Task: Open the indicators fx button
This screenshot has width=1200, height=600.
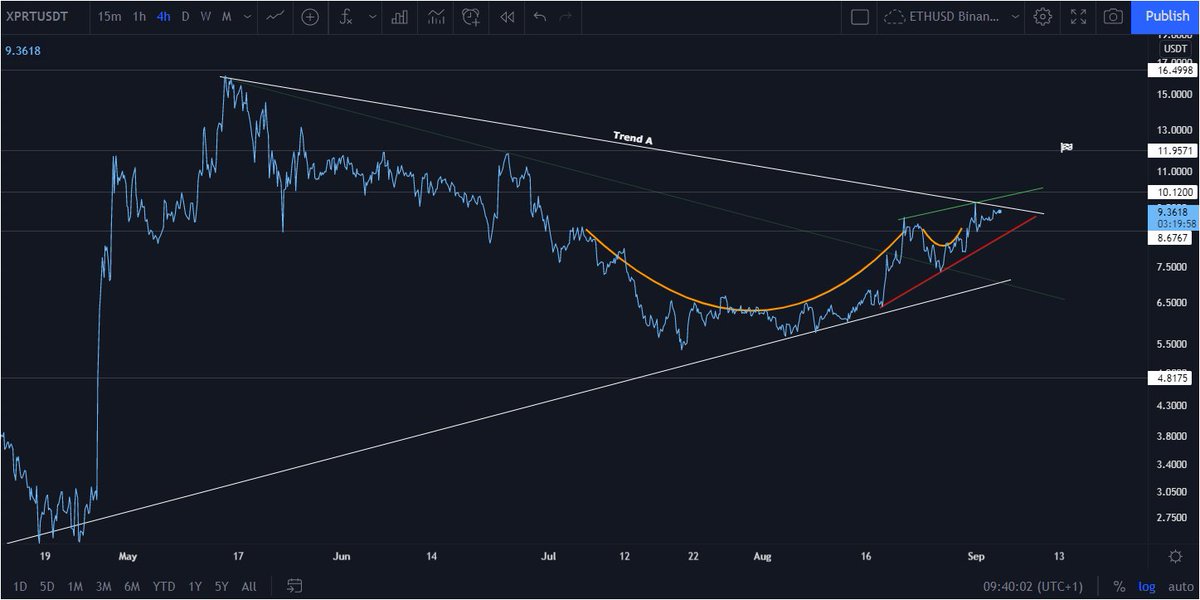Action: click(346, 17)
